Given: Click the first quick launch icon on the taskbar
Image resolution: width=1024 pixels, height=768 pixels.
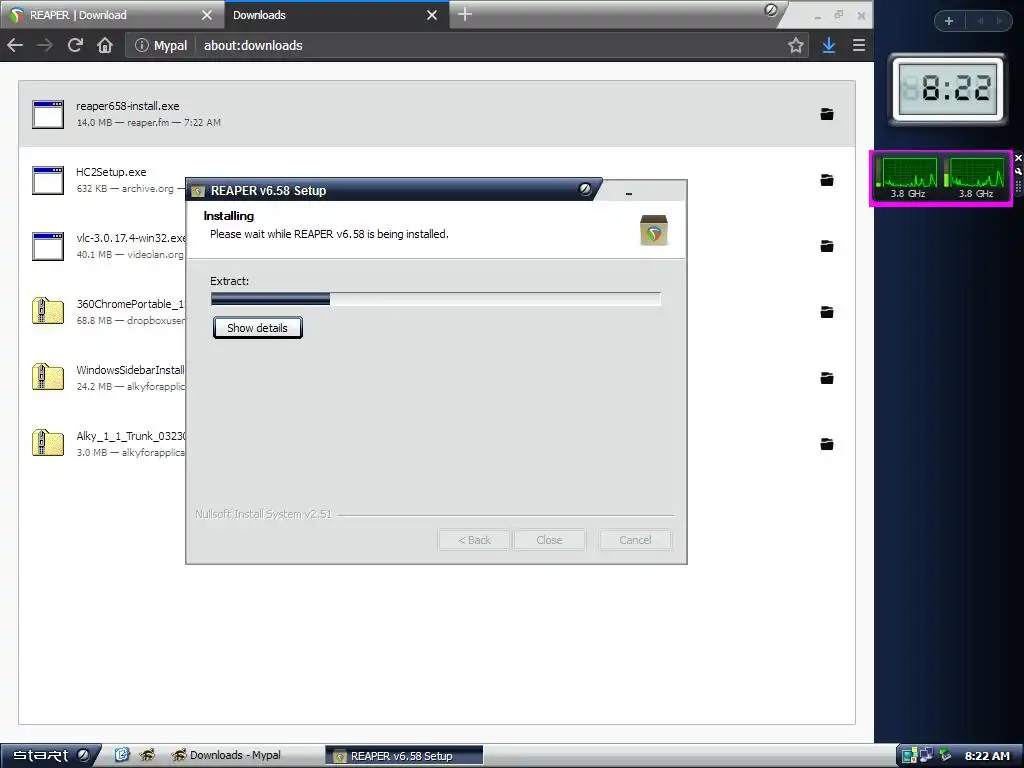Looking at the screenshot, I should (122, 755).
